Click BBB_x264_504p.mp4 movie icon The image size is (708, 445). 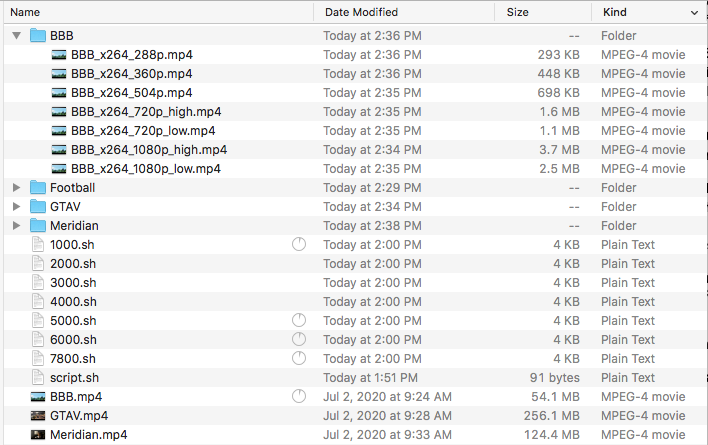click(x=59, y=93)
